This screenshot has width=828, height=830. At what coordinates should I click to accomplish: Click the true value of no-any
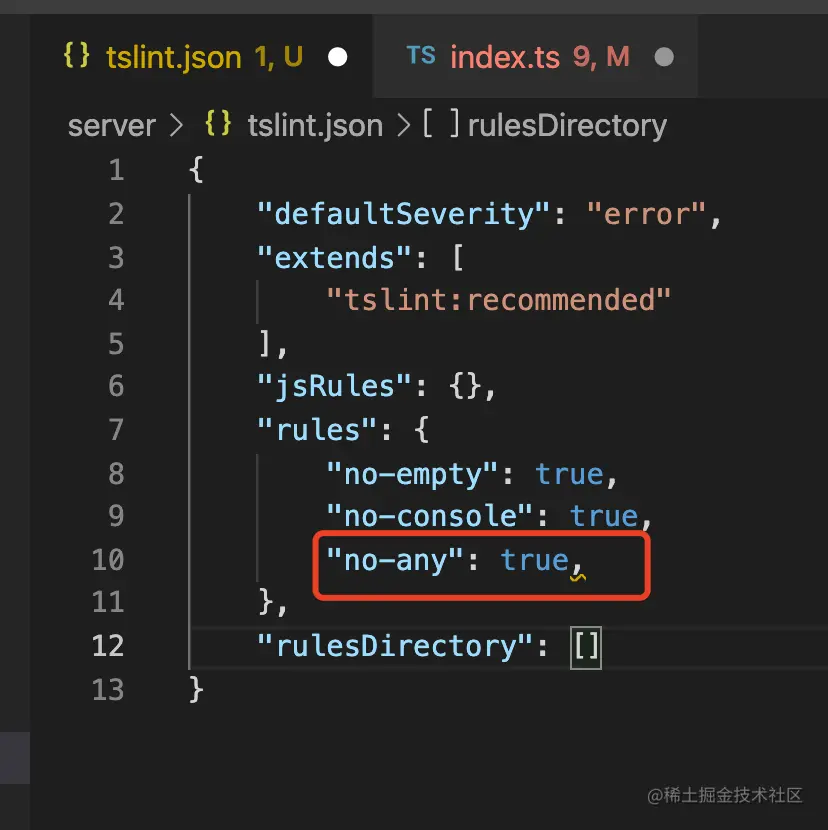click(535, 560)
